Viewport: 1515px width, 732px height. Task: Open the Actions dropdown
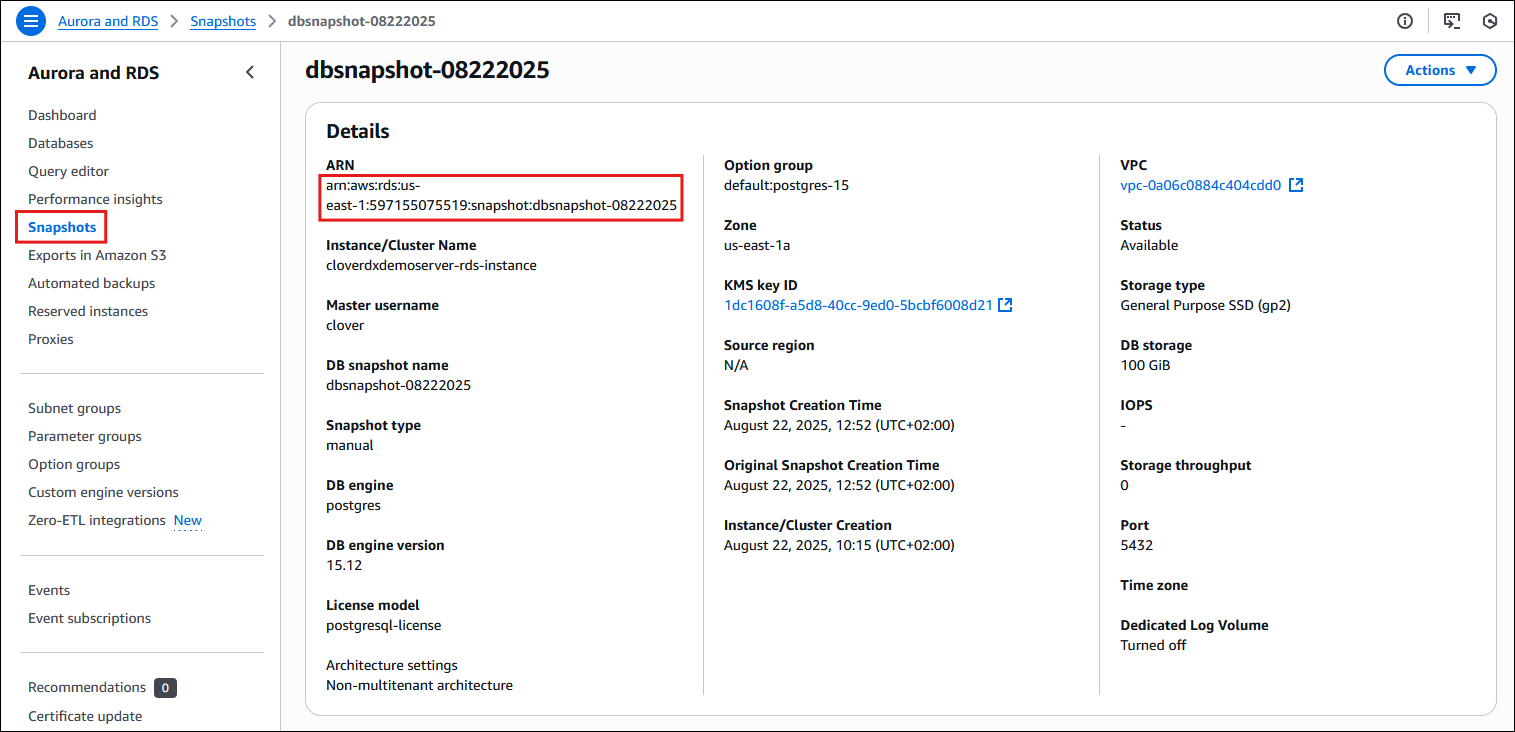(x=1439, y=69)
